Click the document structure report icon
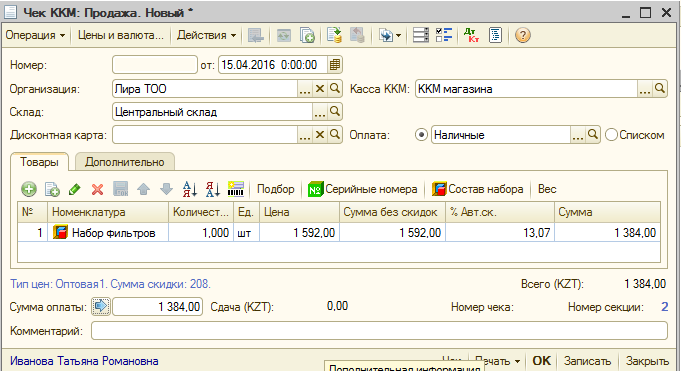Viewport: 681px width, 371px height. 495,35
